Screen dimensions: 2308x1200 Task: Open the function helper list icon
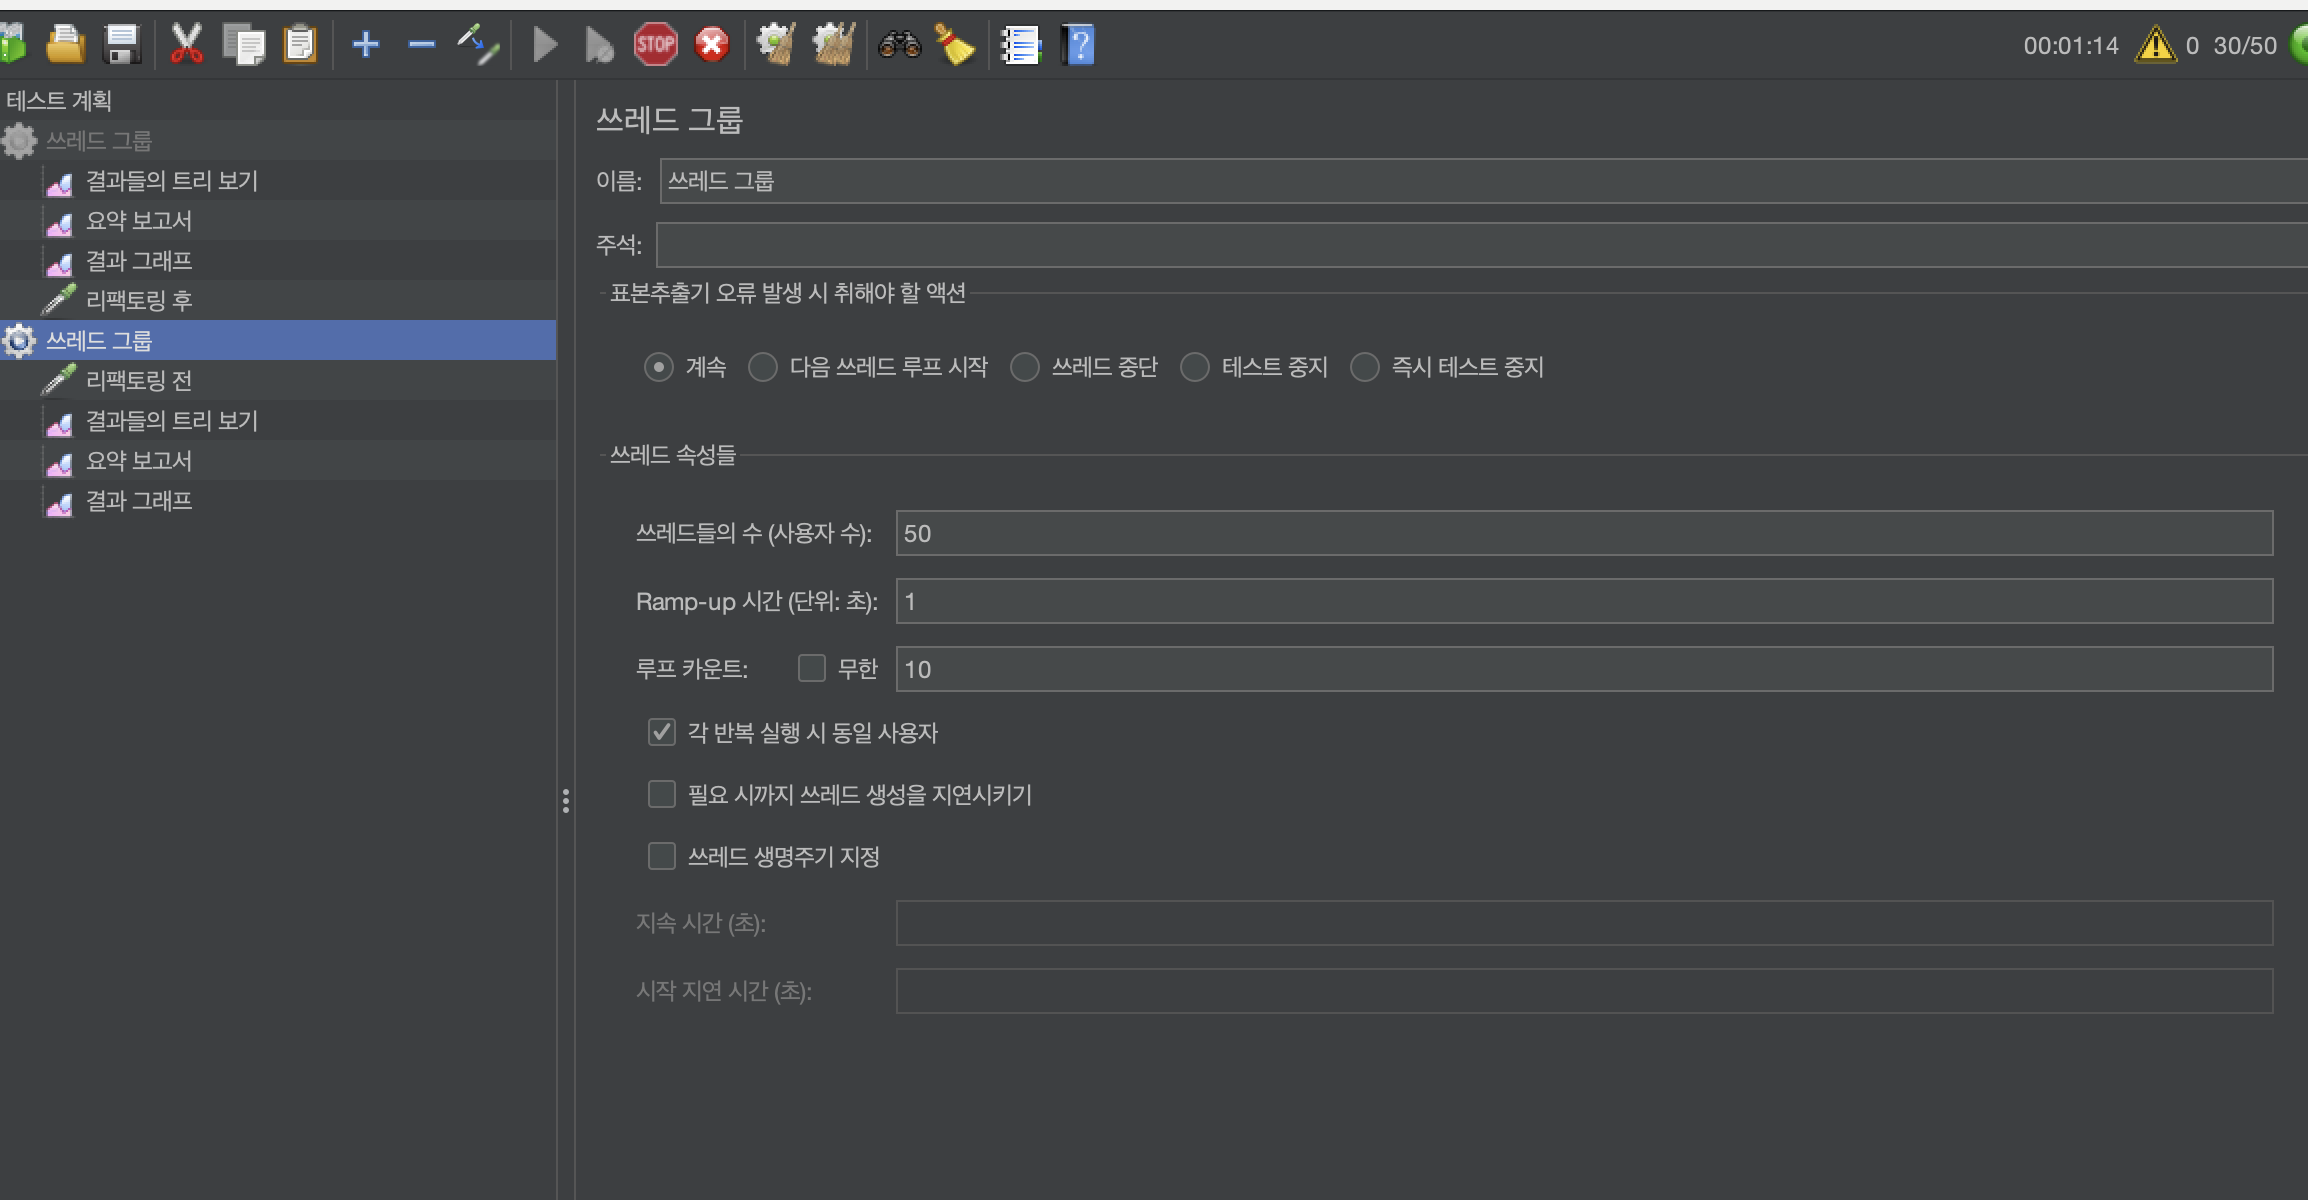pyautogui.click(x=1021, y=45)
